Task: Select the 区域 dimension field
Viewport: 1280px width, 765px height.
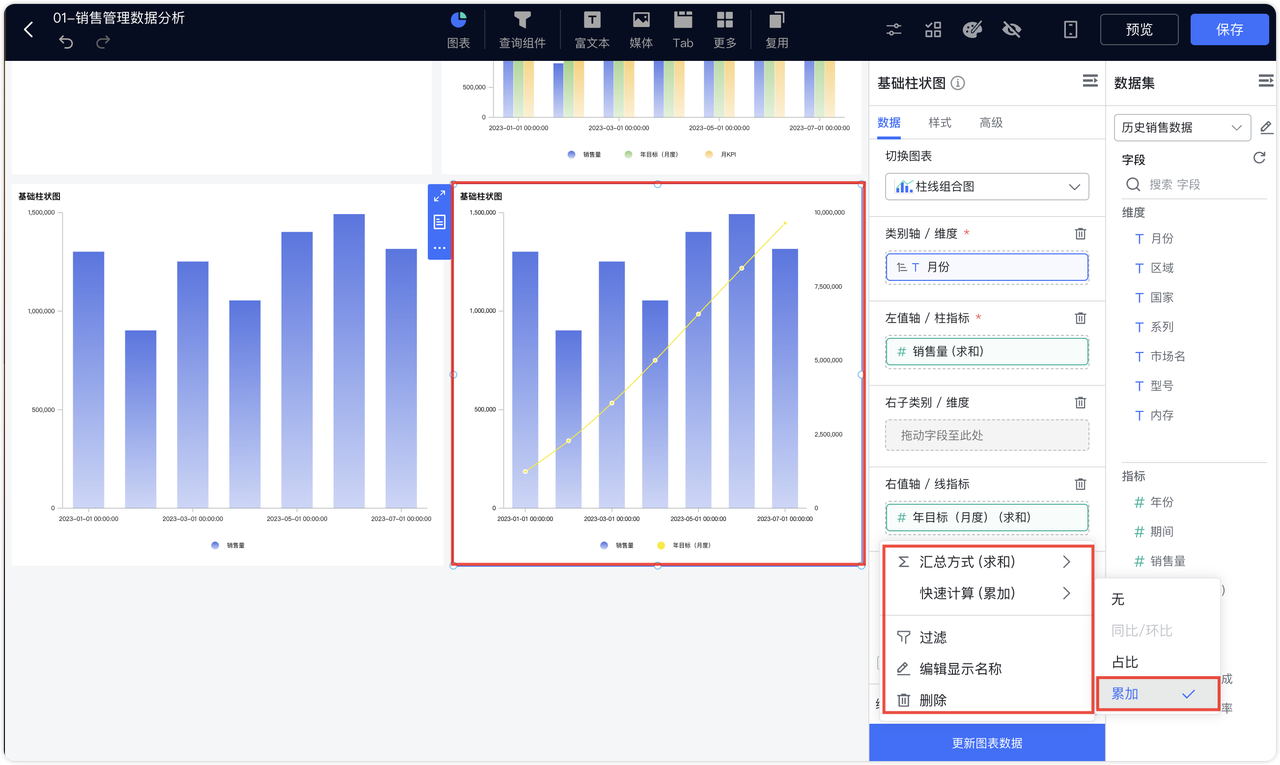Action: click(1162, 268)
